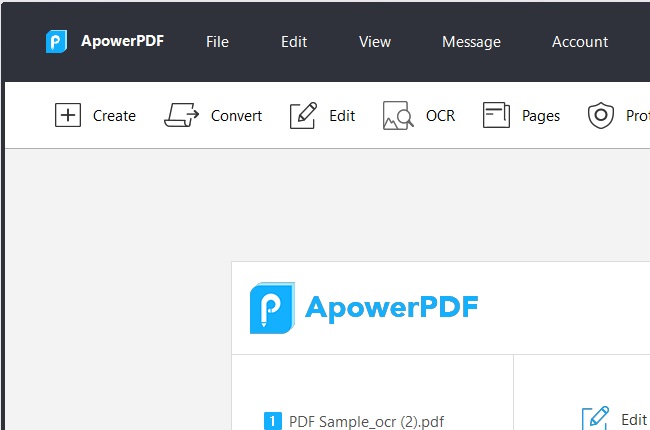
Task: Open the Edit menu in menu bar
Action: click(x=294, y=42)
